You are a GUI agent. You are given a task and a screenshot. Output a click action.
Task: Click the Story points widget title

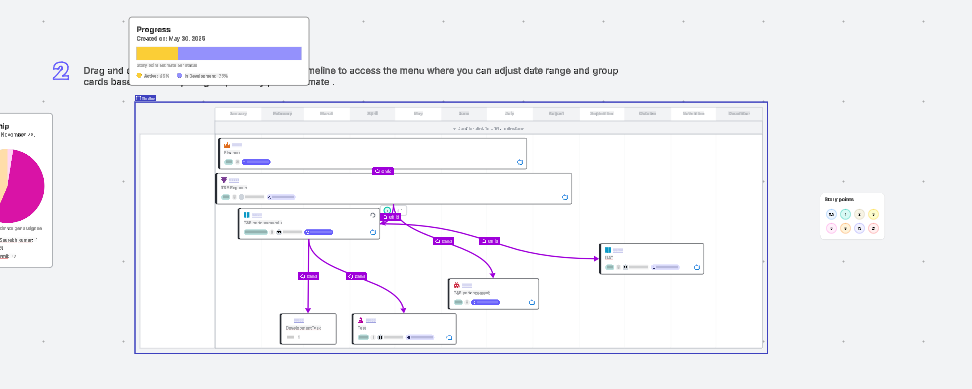coord(839,199)
